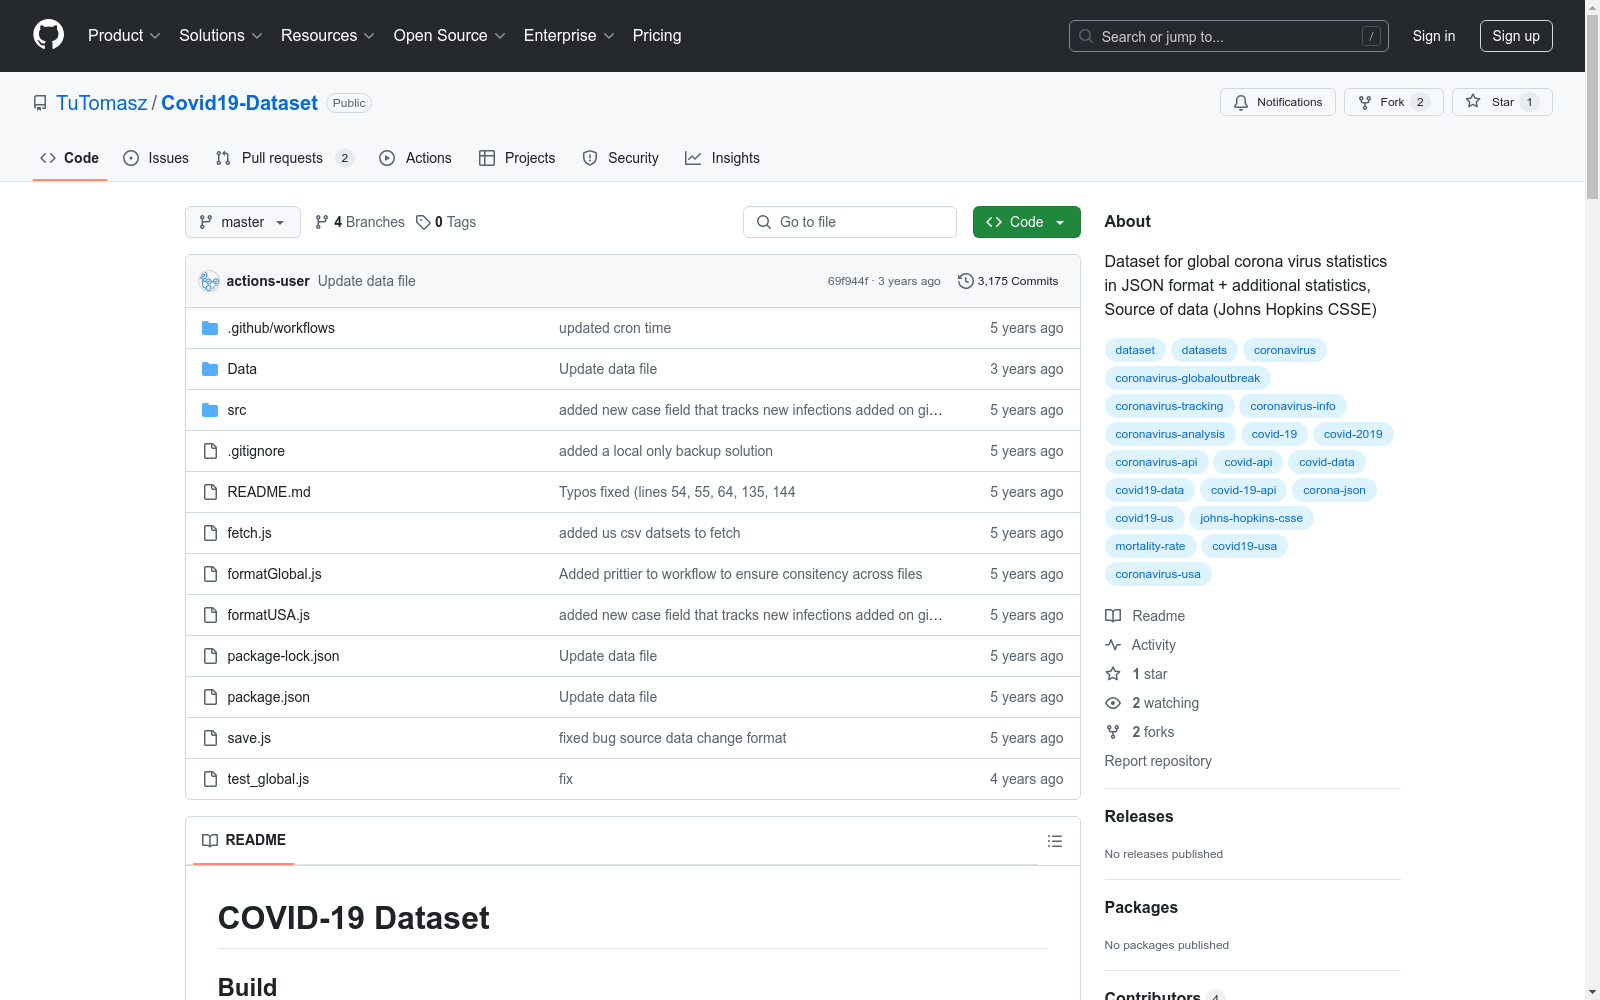Open test_global.js file
This screenshot has height=1000, width=1600.
click(268, 779)
